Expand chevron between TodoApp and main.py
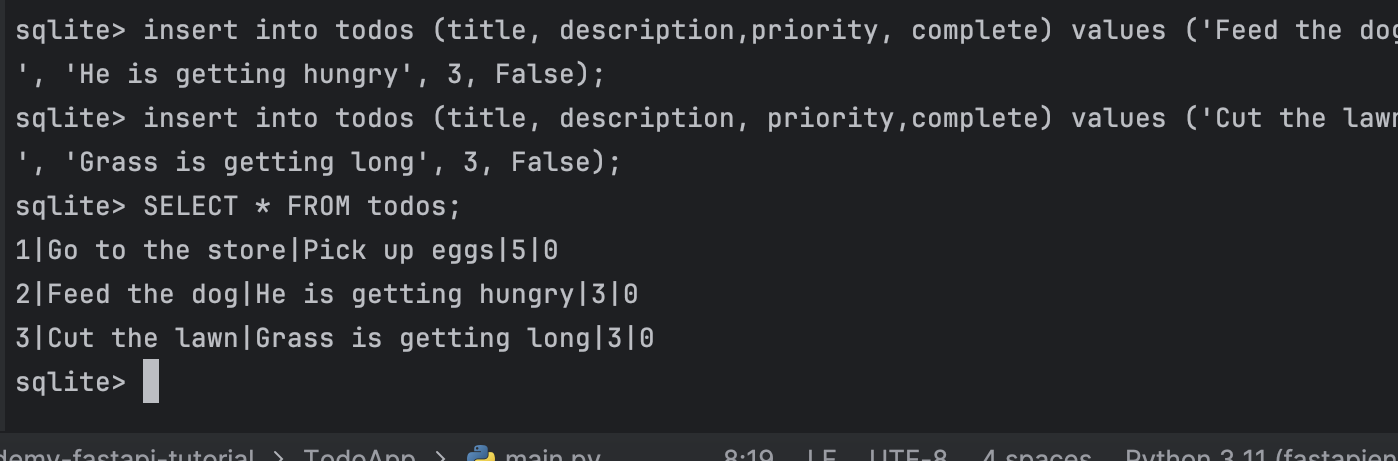Screen dimensions: 1398x461 click(x=441, y=457)
